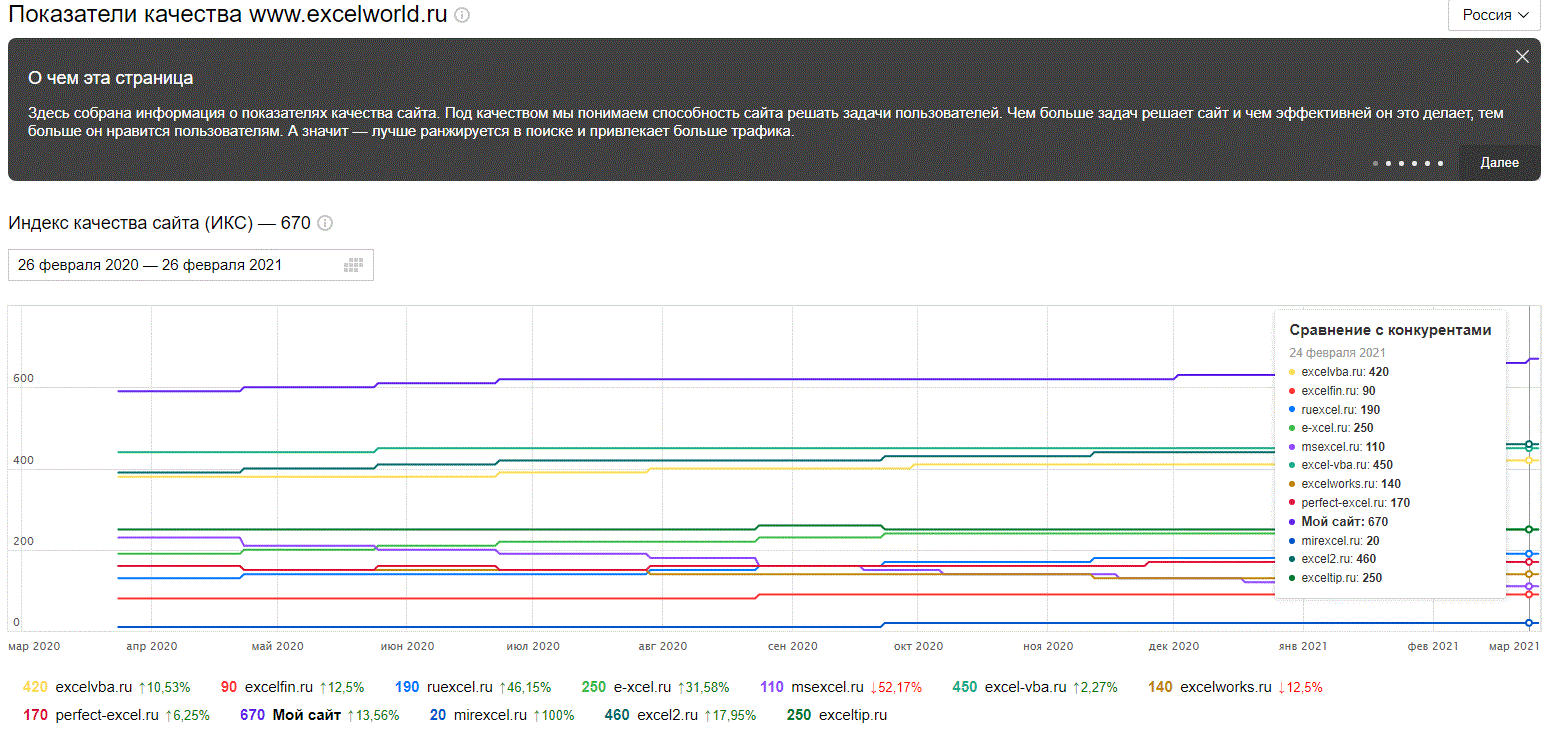Click mirexcel.ru marker near chart bottom
This screenshot has height=740, width=1553.
pos(1529,623)
